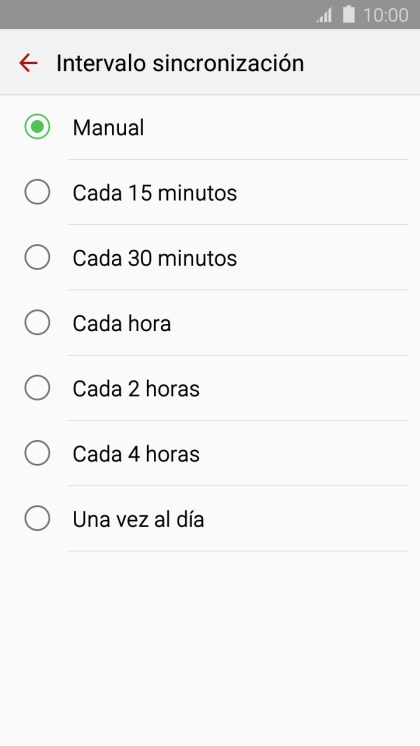Select the green Manual radio circle
The image size is (420, 746).
(37, 127)
